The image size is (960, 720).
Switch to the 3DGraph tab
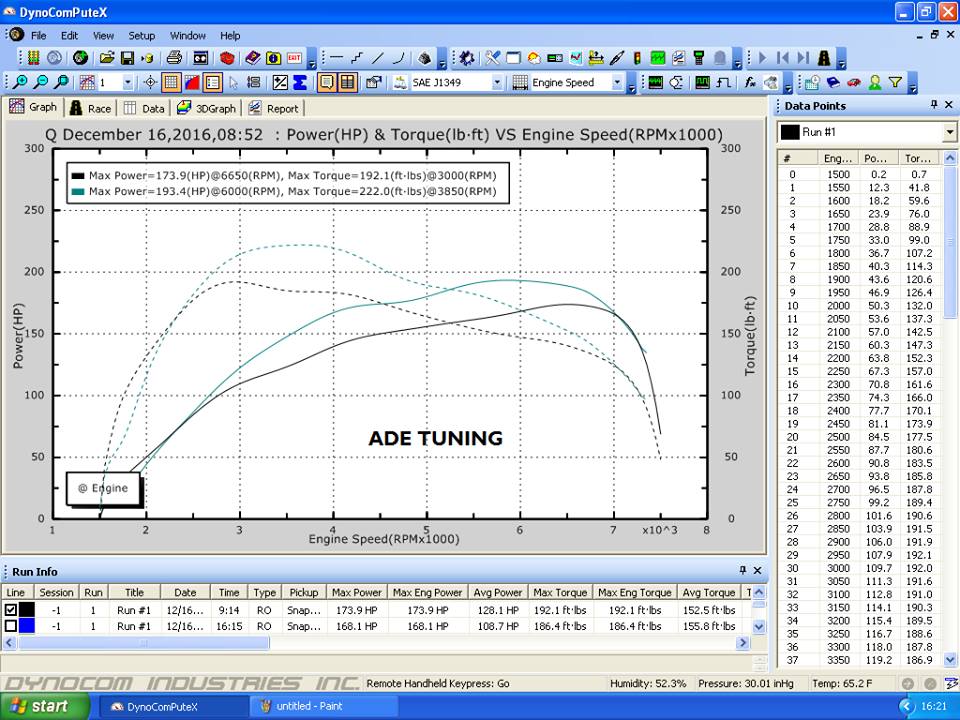[207, 107]
